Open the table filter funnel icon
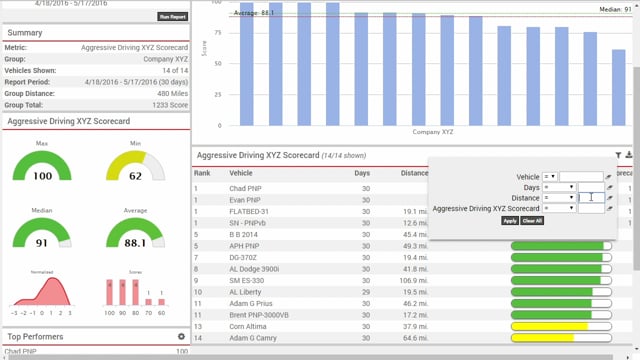The image size is (640, 360). point(618,155)
